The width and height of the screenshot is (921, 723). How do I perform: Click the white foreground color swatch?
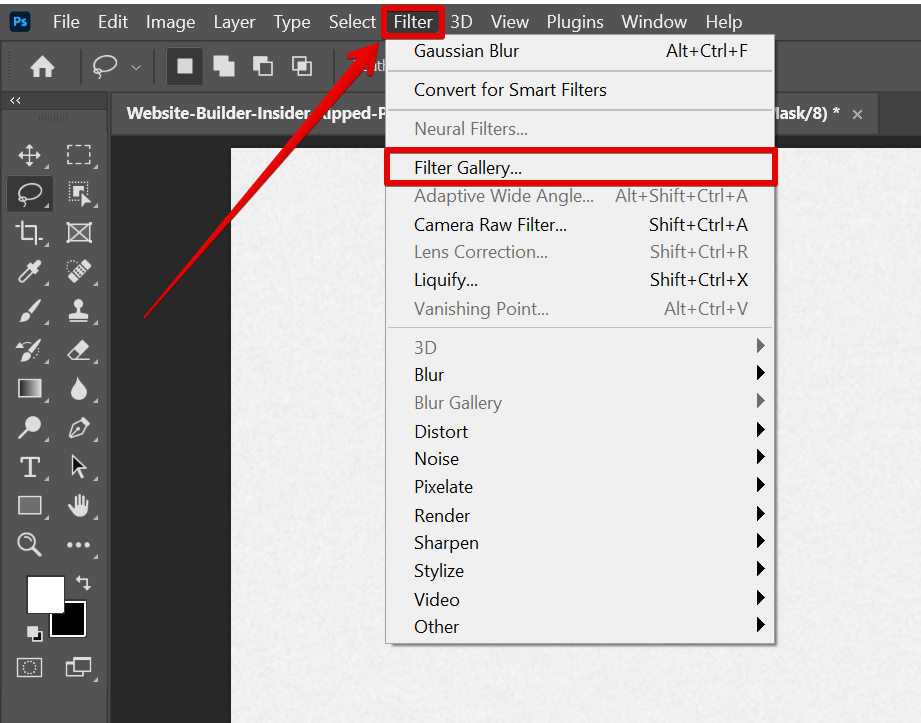tap(44, 593)
